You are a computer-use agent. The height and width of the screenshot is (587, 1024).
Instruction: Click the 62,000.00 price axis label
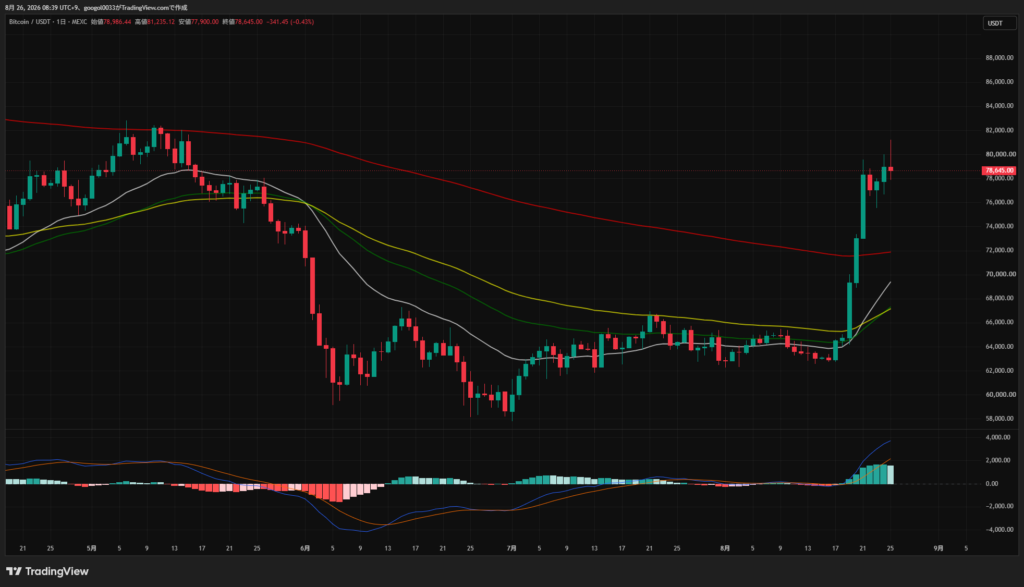pos(999,370)
